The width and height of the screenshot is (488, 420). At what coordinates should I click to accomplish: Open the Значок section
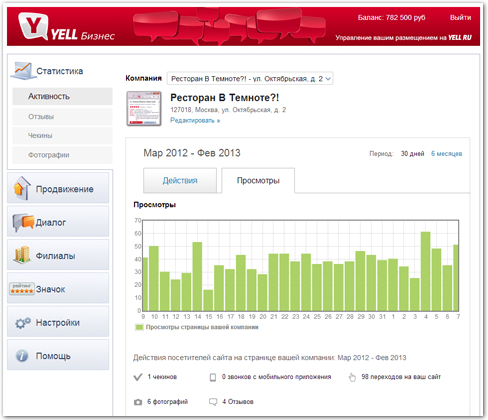coord(58,288)
